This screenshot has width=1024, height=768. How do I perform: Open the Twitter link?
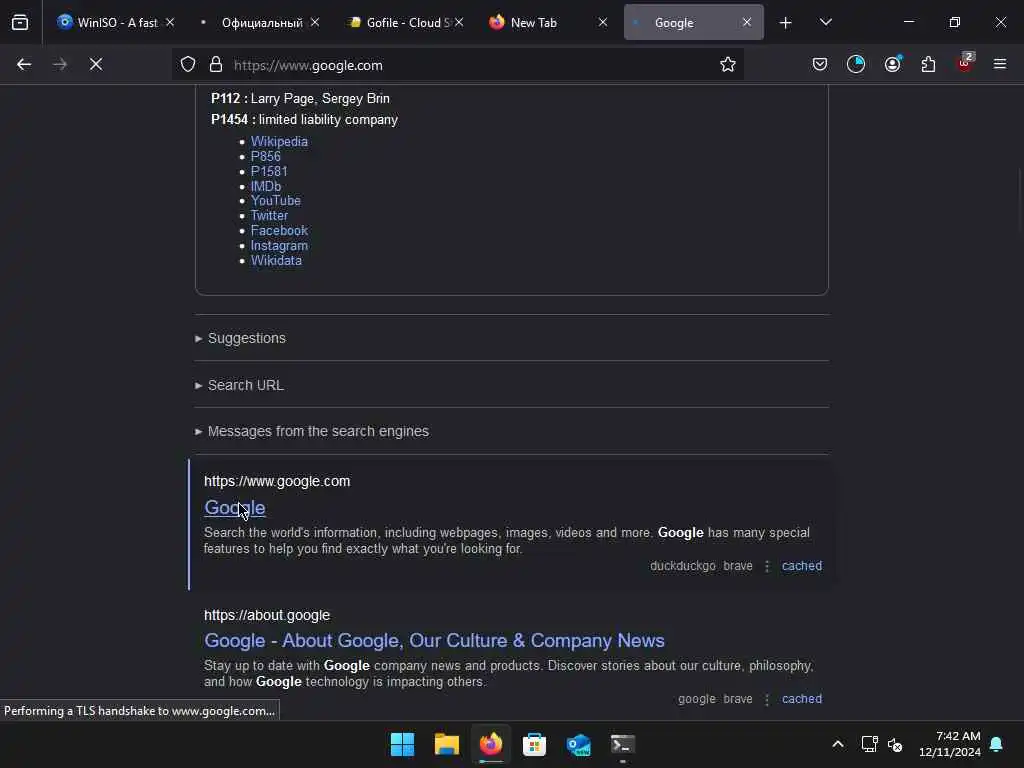tap(269, 216)
